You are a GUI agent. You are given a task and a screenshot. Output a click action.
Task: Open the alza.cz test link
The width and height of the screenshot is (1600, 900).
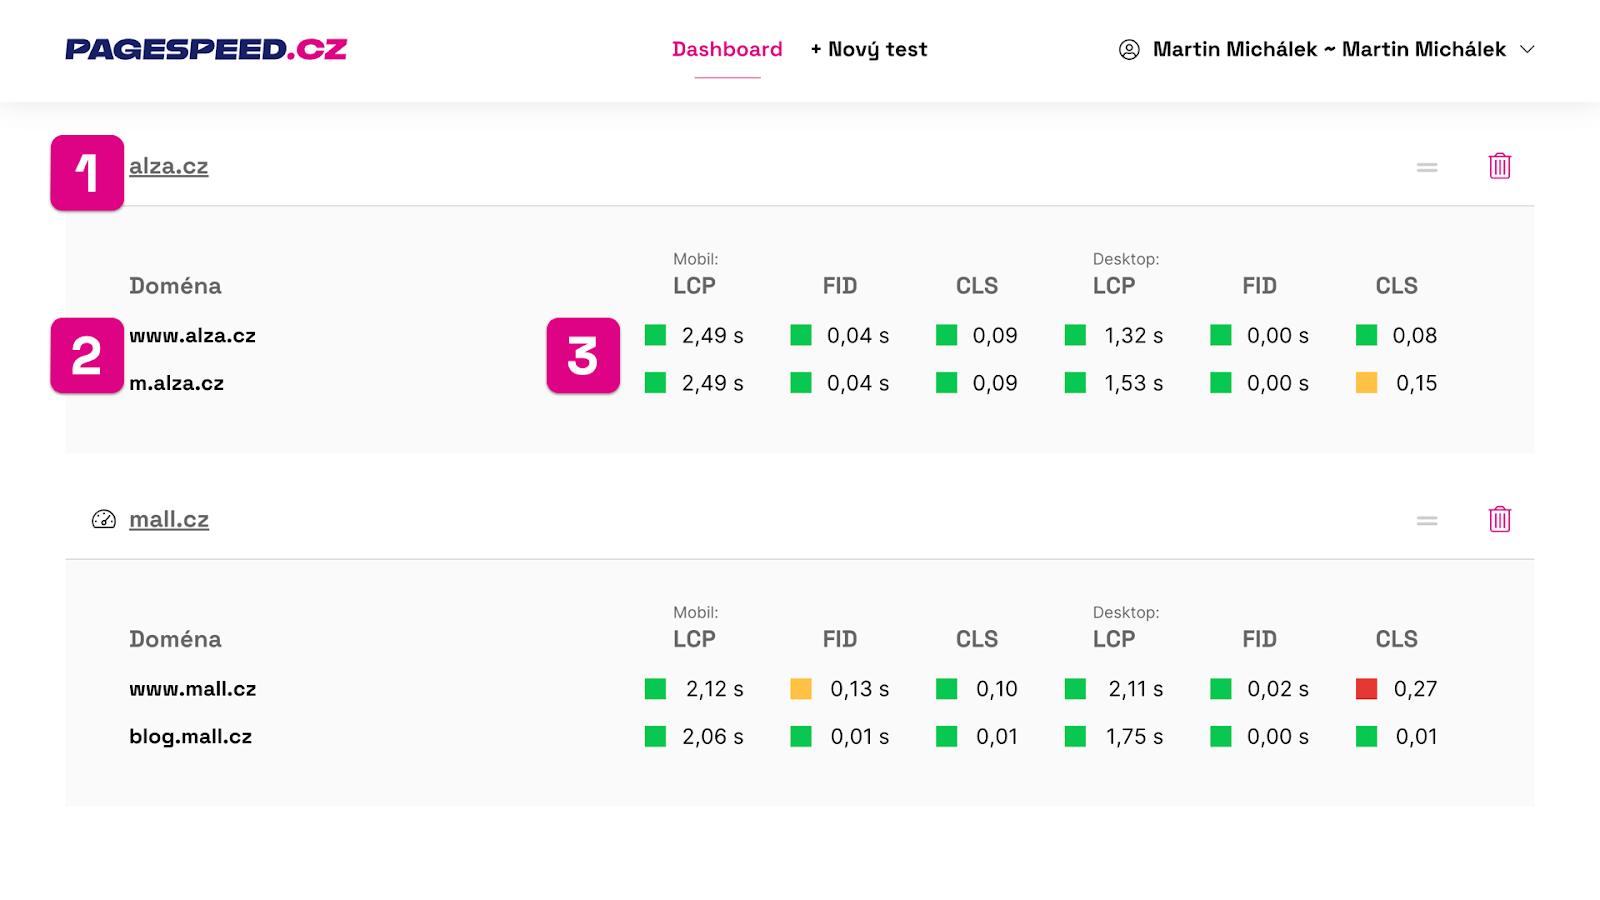click(x=169, y=166)
